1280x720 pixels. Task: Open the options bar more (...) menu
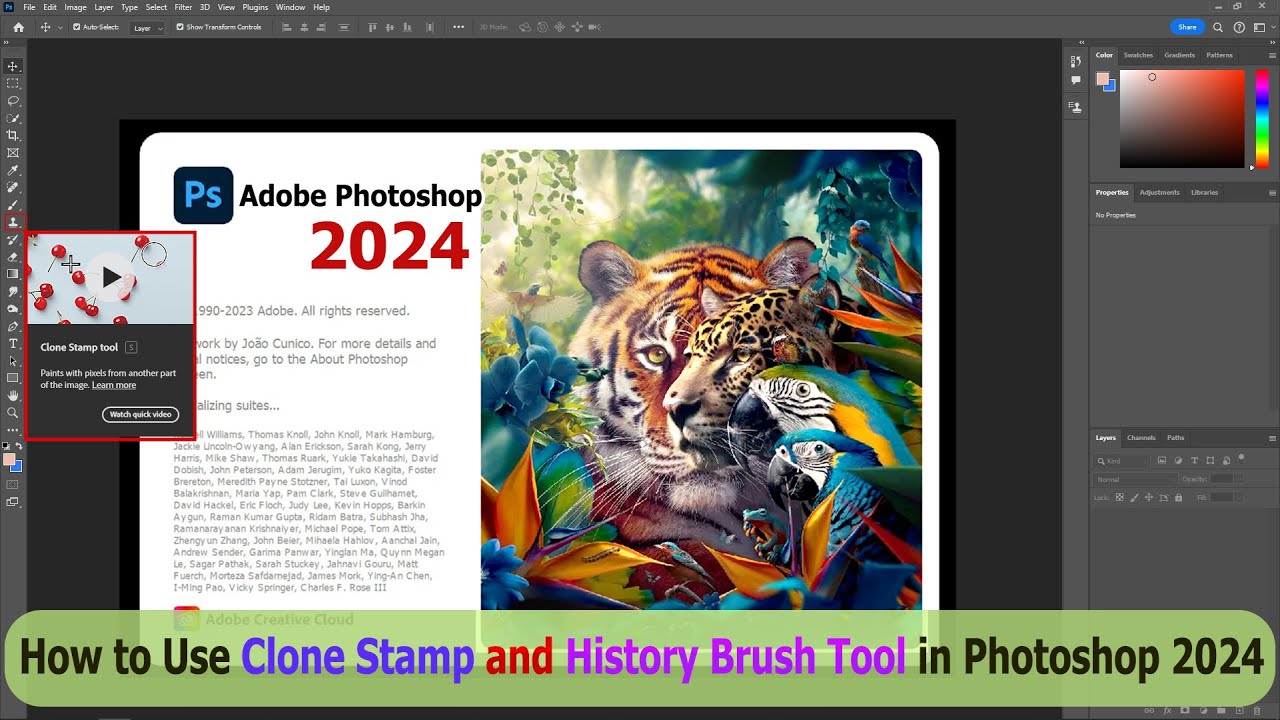459,27
